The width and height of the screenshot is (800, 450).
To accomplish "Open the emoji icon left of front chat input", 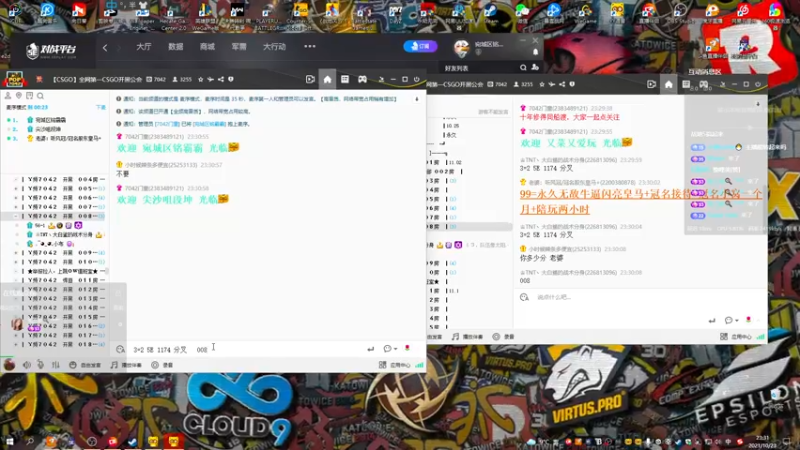I will point(120,349).
